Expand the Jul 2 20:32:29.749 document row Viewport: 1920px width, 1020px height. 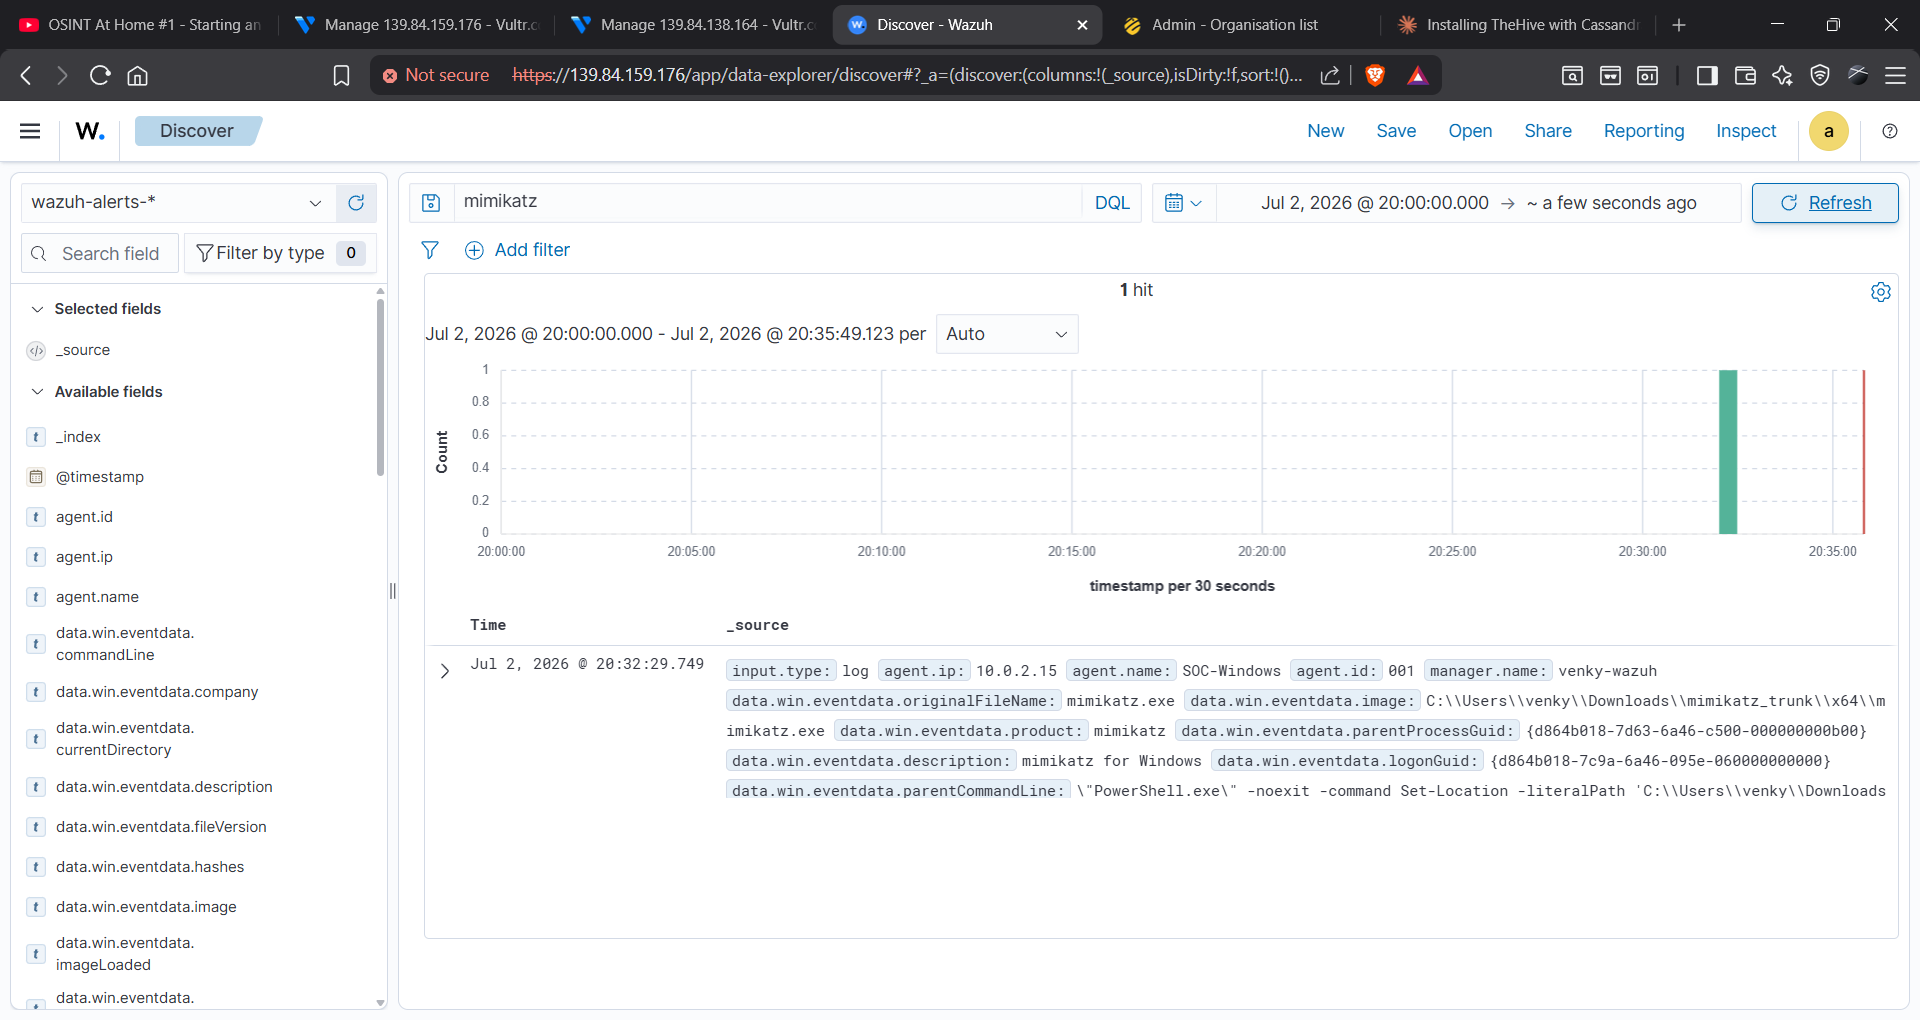tap(445, 671)
